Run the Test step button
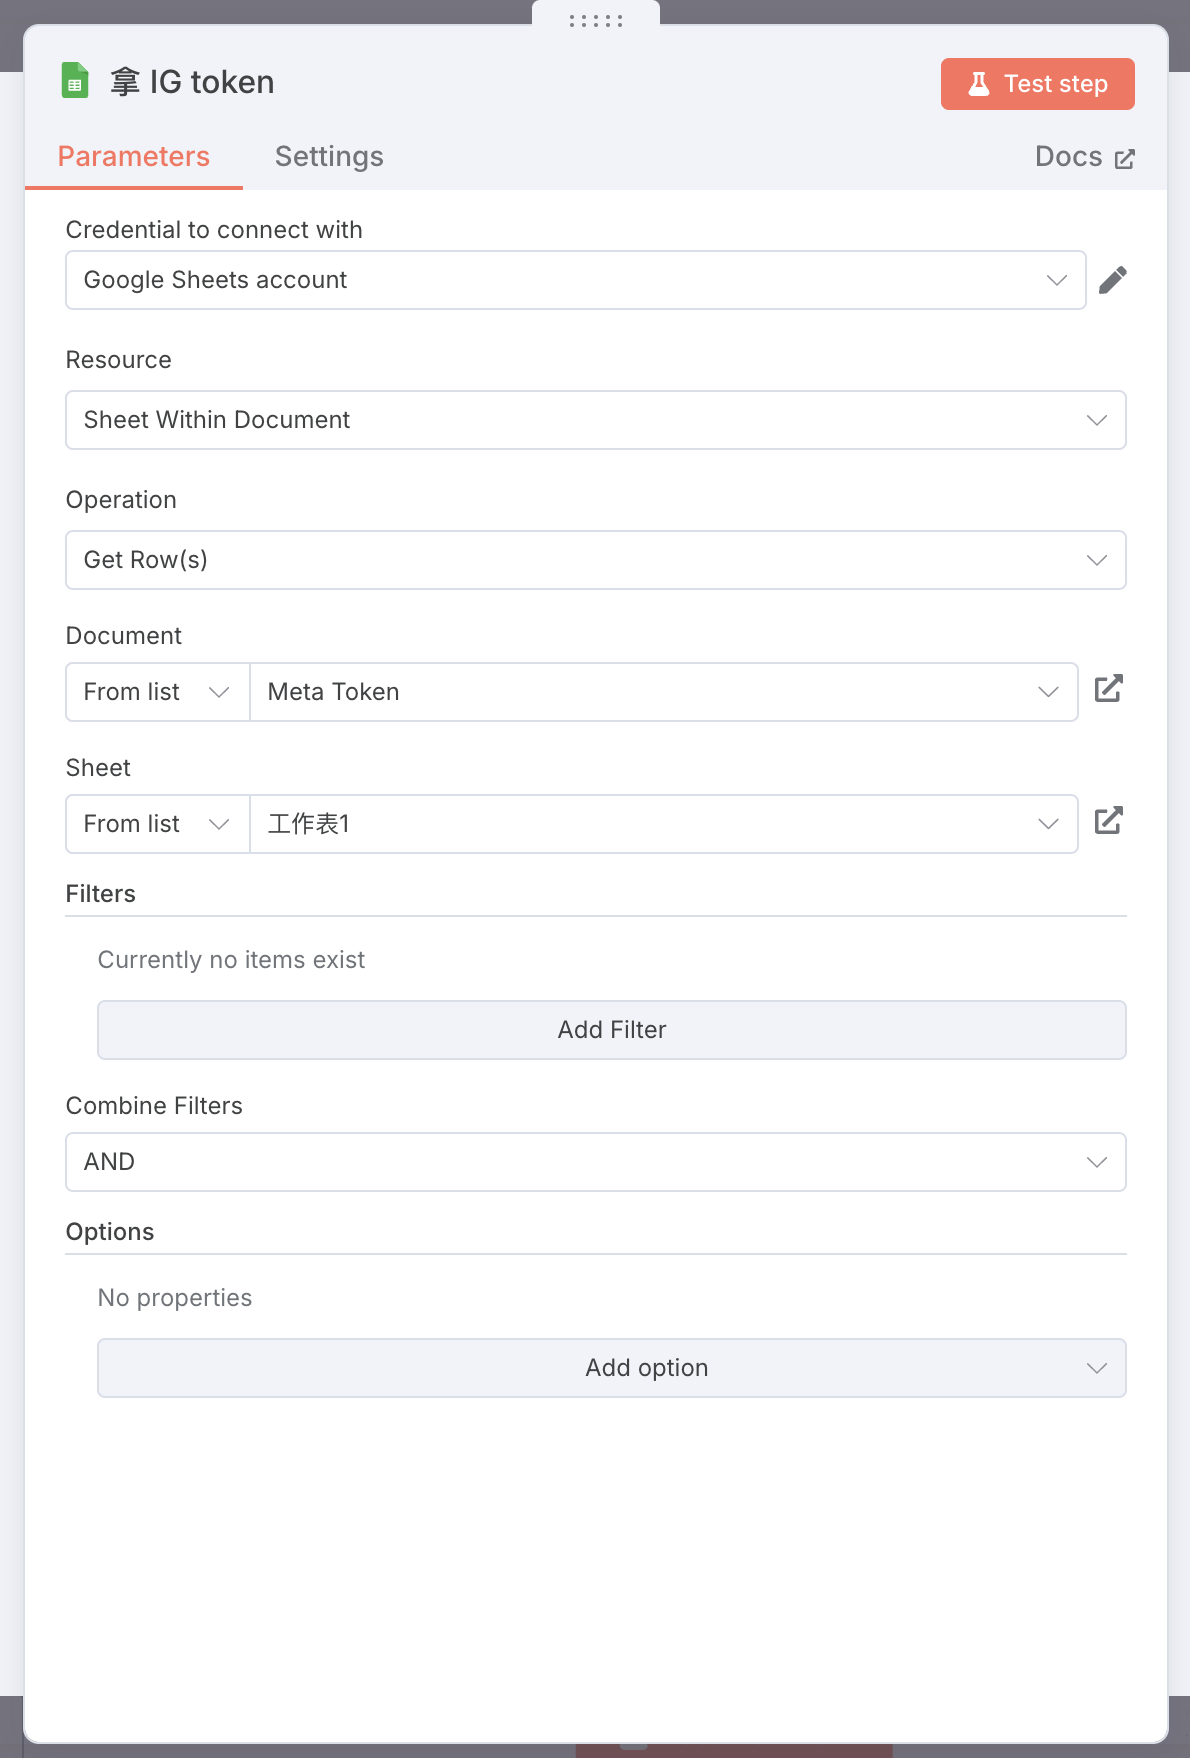1190x1758 pixels. [1038, 84]
